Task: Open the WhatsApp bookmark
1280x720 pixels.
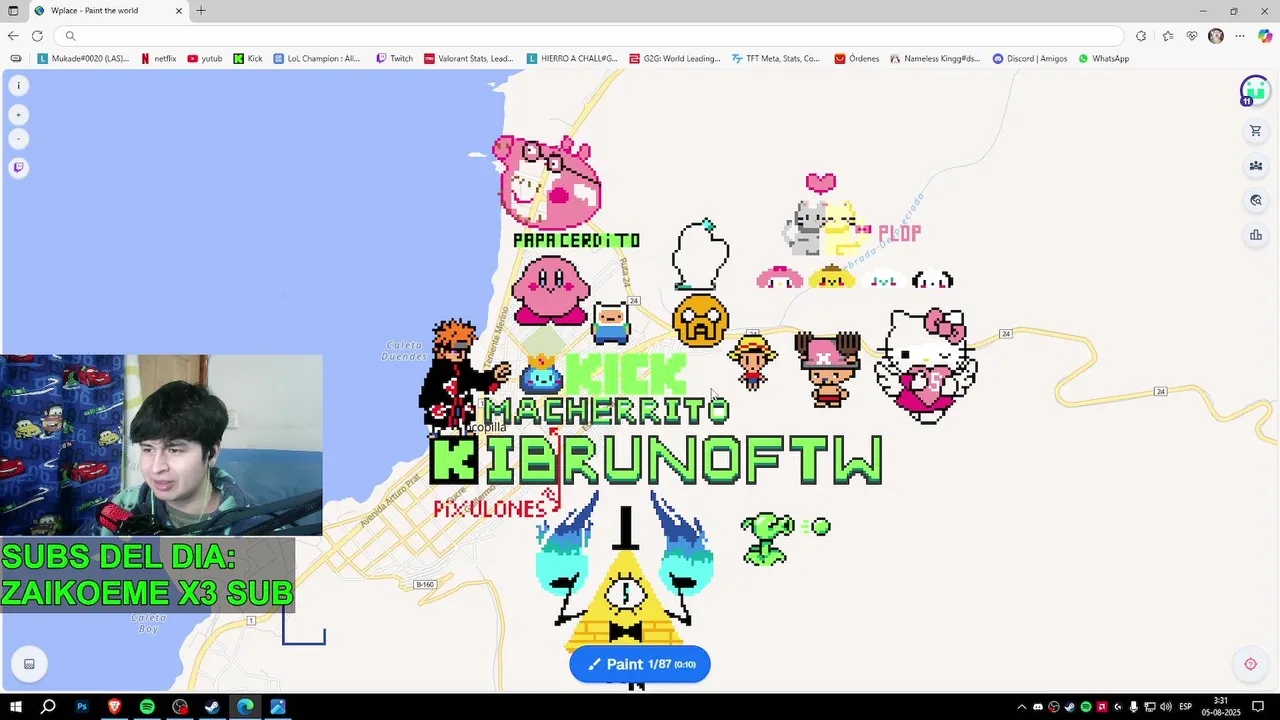Action: [1104, 59]
